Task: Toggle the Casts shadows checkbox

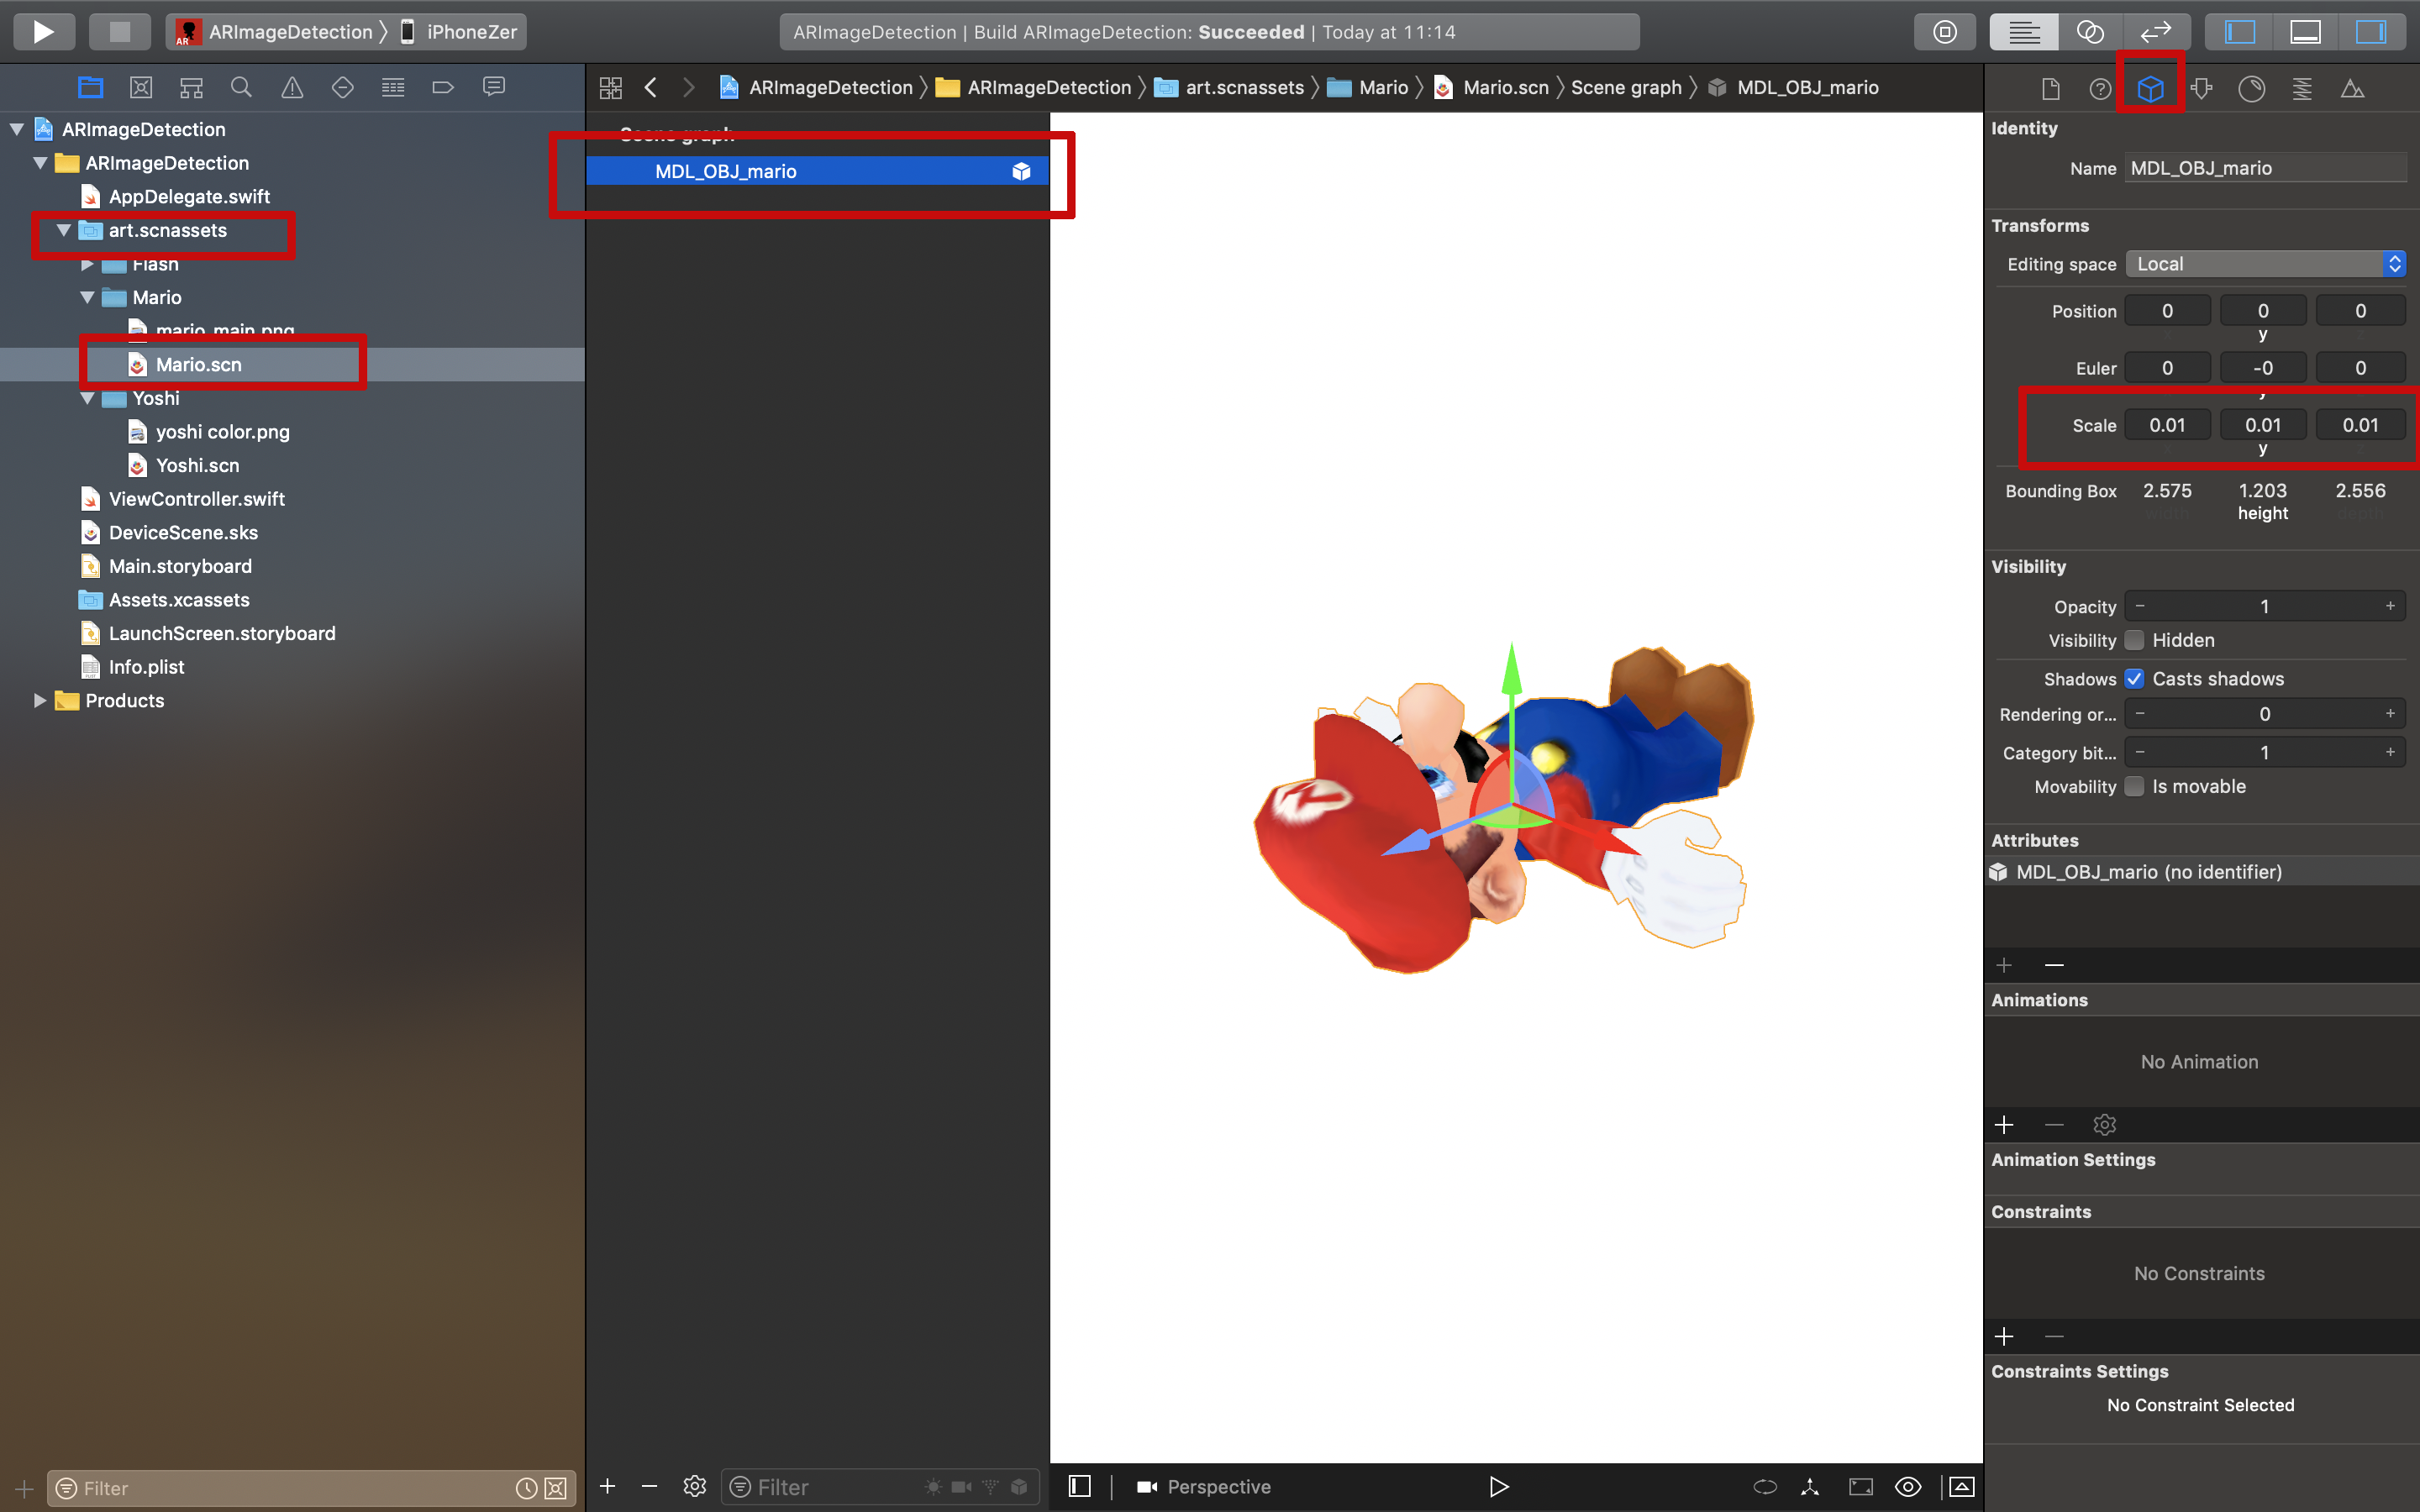Action: pos(2134,679)
